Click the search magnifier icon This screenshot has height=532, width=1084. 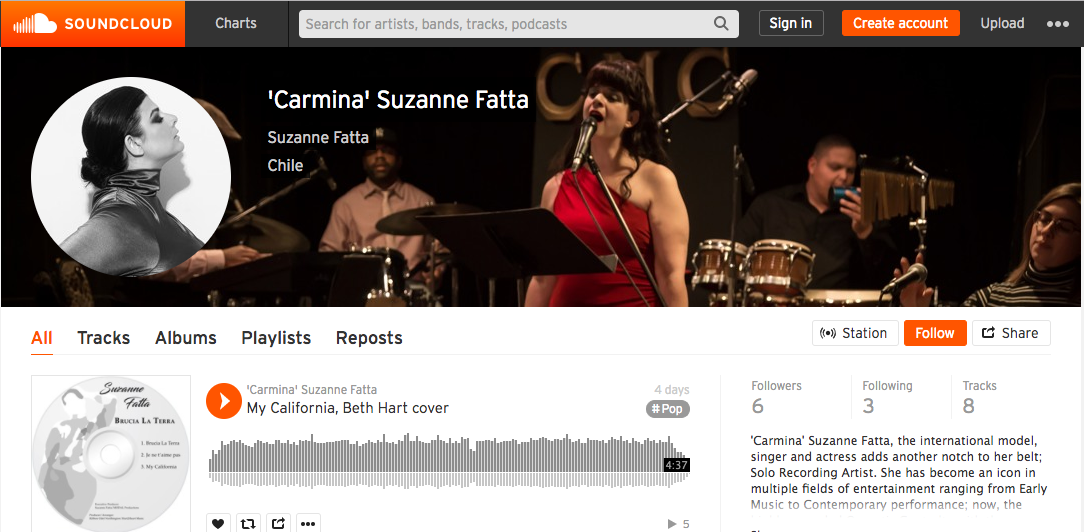[x=721, y=23]
